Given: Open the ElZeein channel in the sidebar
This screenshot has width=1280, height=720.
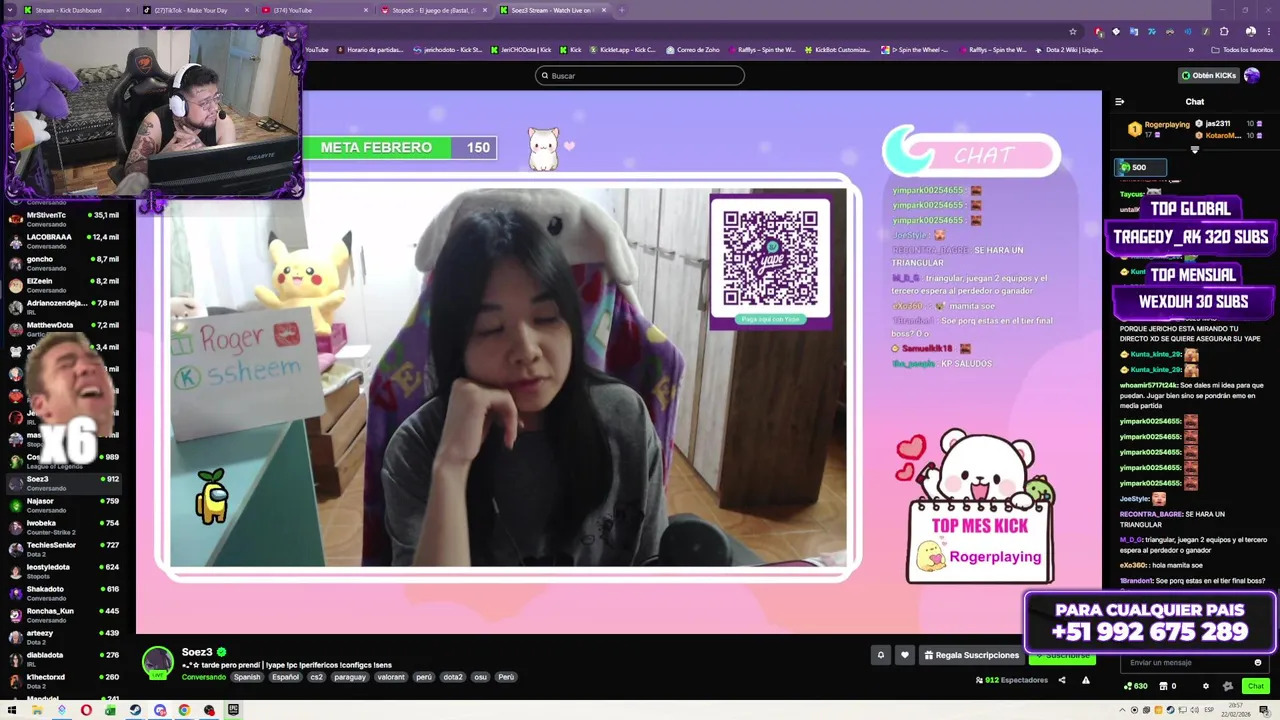Looking at the screenshot, I should point(66,285).
